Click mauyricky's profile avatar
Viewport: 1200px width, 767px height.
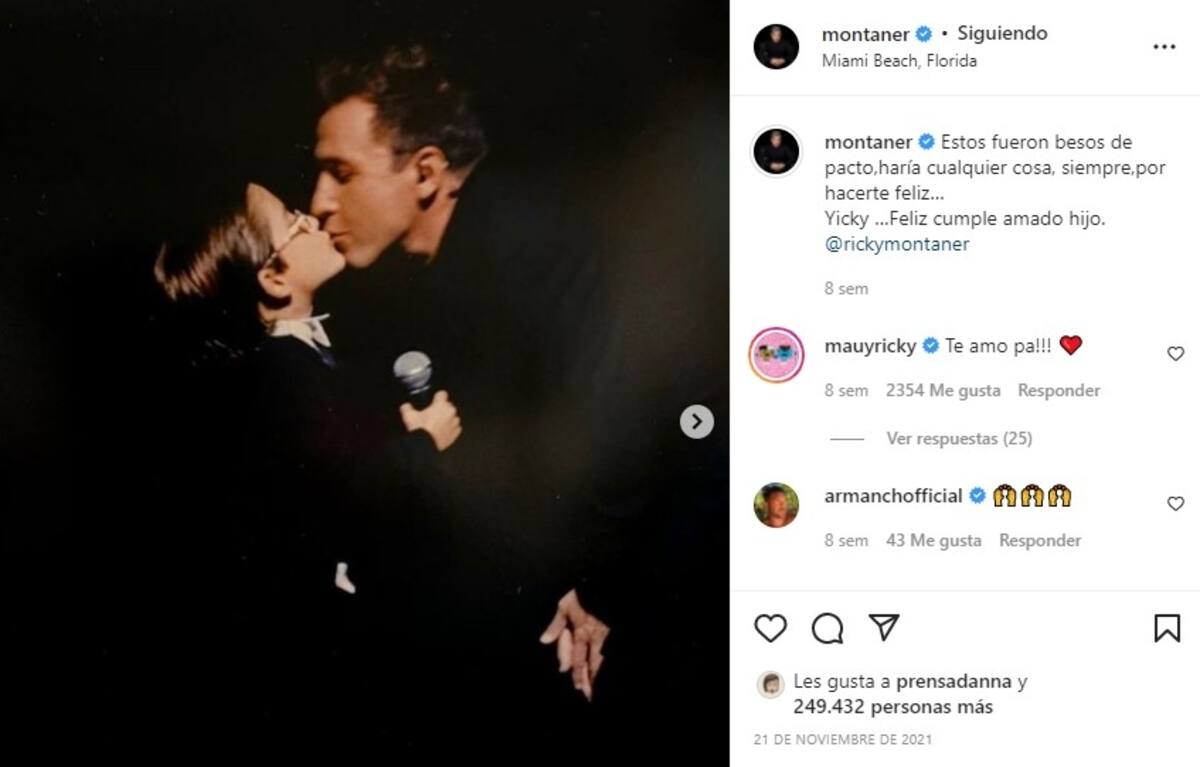click(x=776, y=355)
